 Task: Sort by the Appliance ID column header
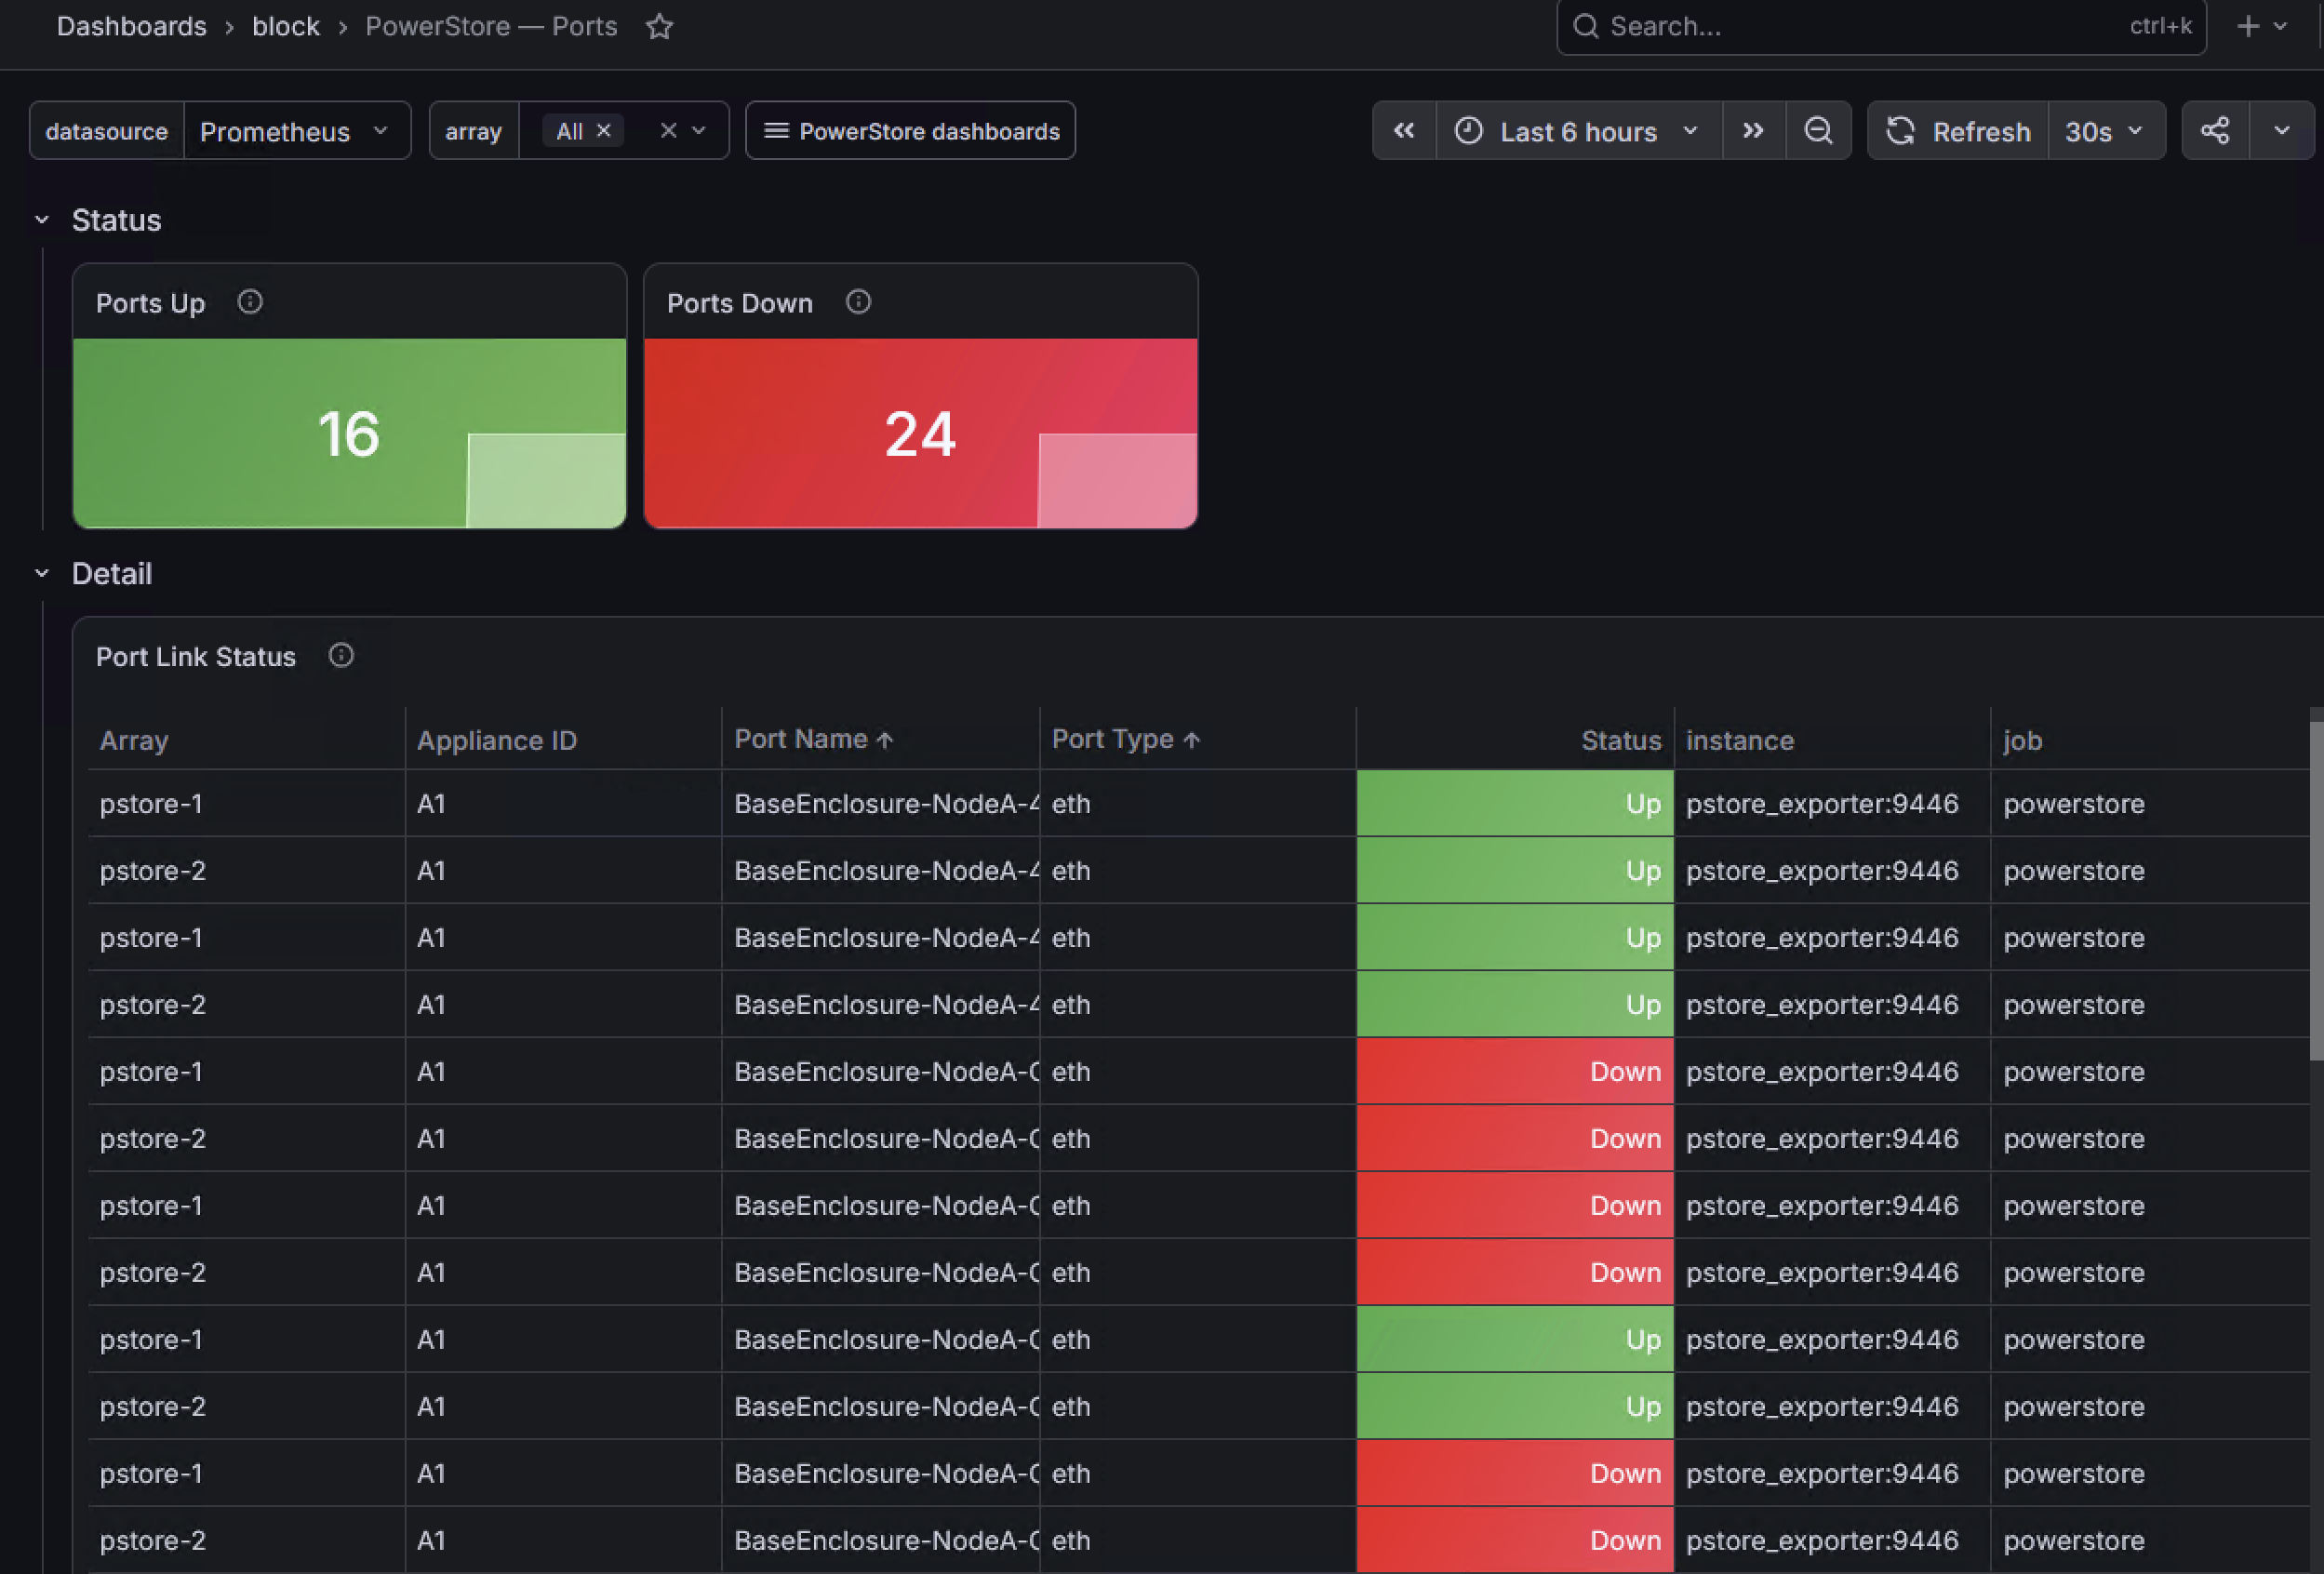[x=497, y=740]
